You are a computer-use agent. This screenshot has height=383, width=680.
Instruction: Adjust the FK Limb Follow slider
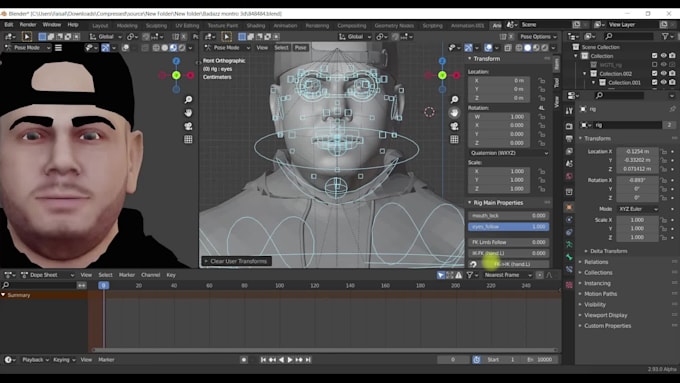click(x=508, y=242)
